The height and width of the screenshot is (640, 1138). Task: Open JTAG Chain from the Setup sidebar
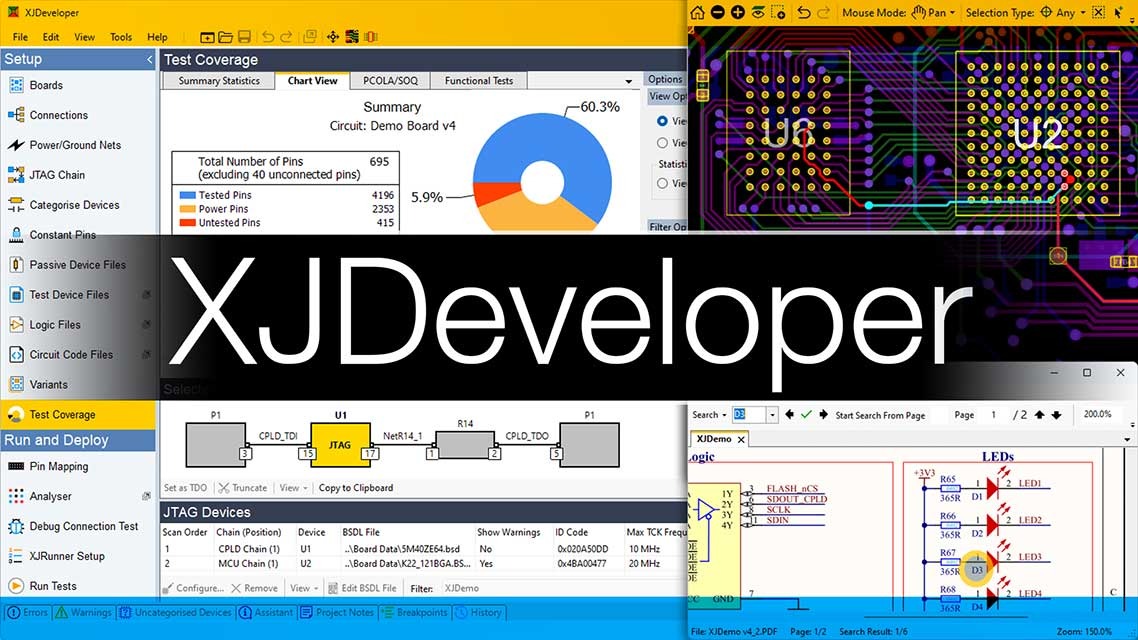[57, 175]
